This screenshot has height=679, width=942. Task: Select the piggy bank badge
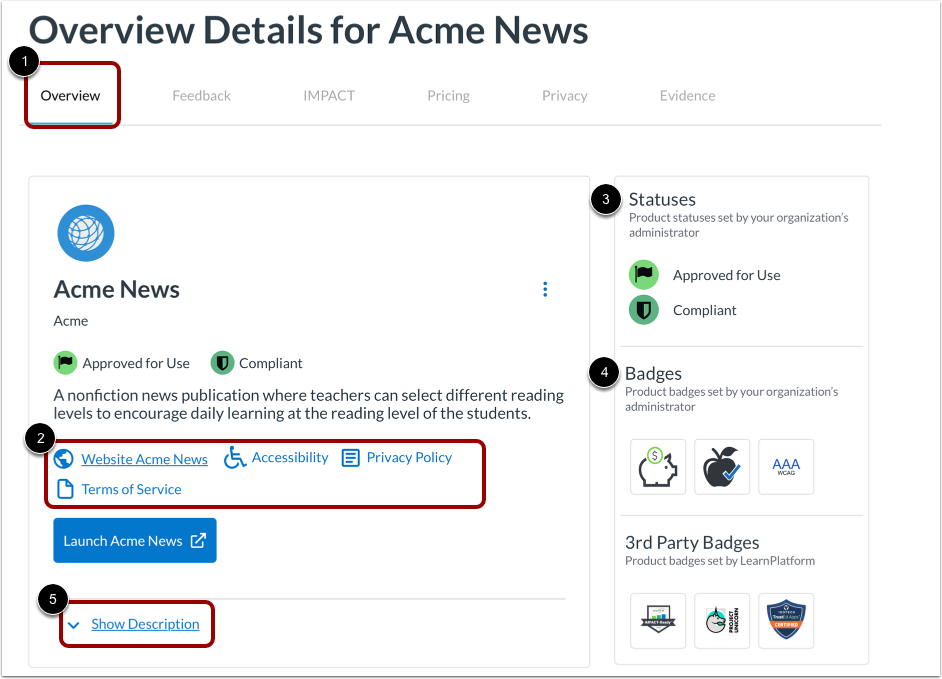(x=658, y=467)
